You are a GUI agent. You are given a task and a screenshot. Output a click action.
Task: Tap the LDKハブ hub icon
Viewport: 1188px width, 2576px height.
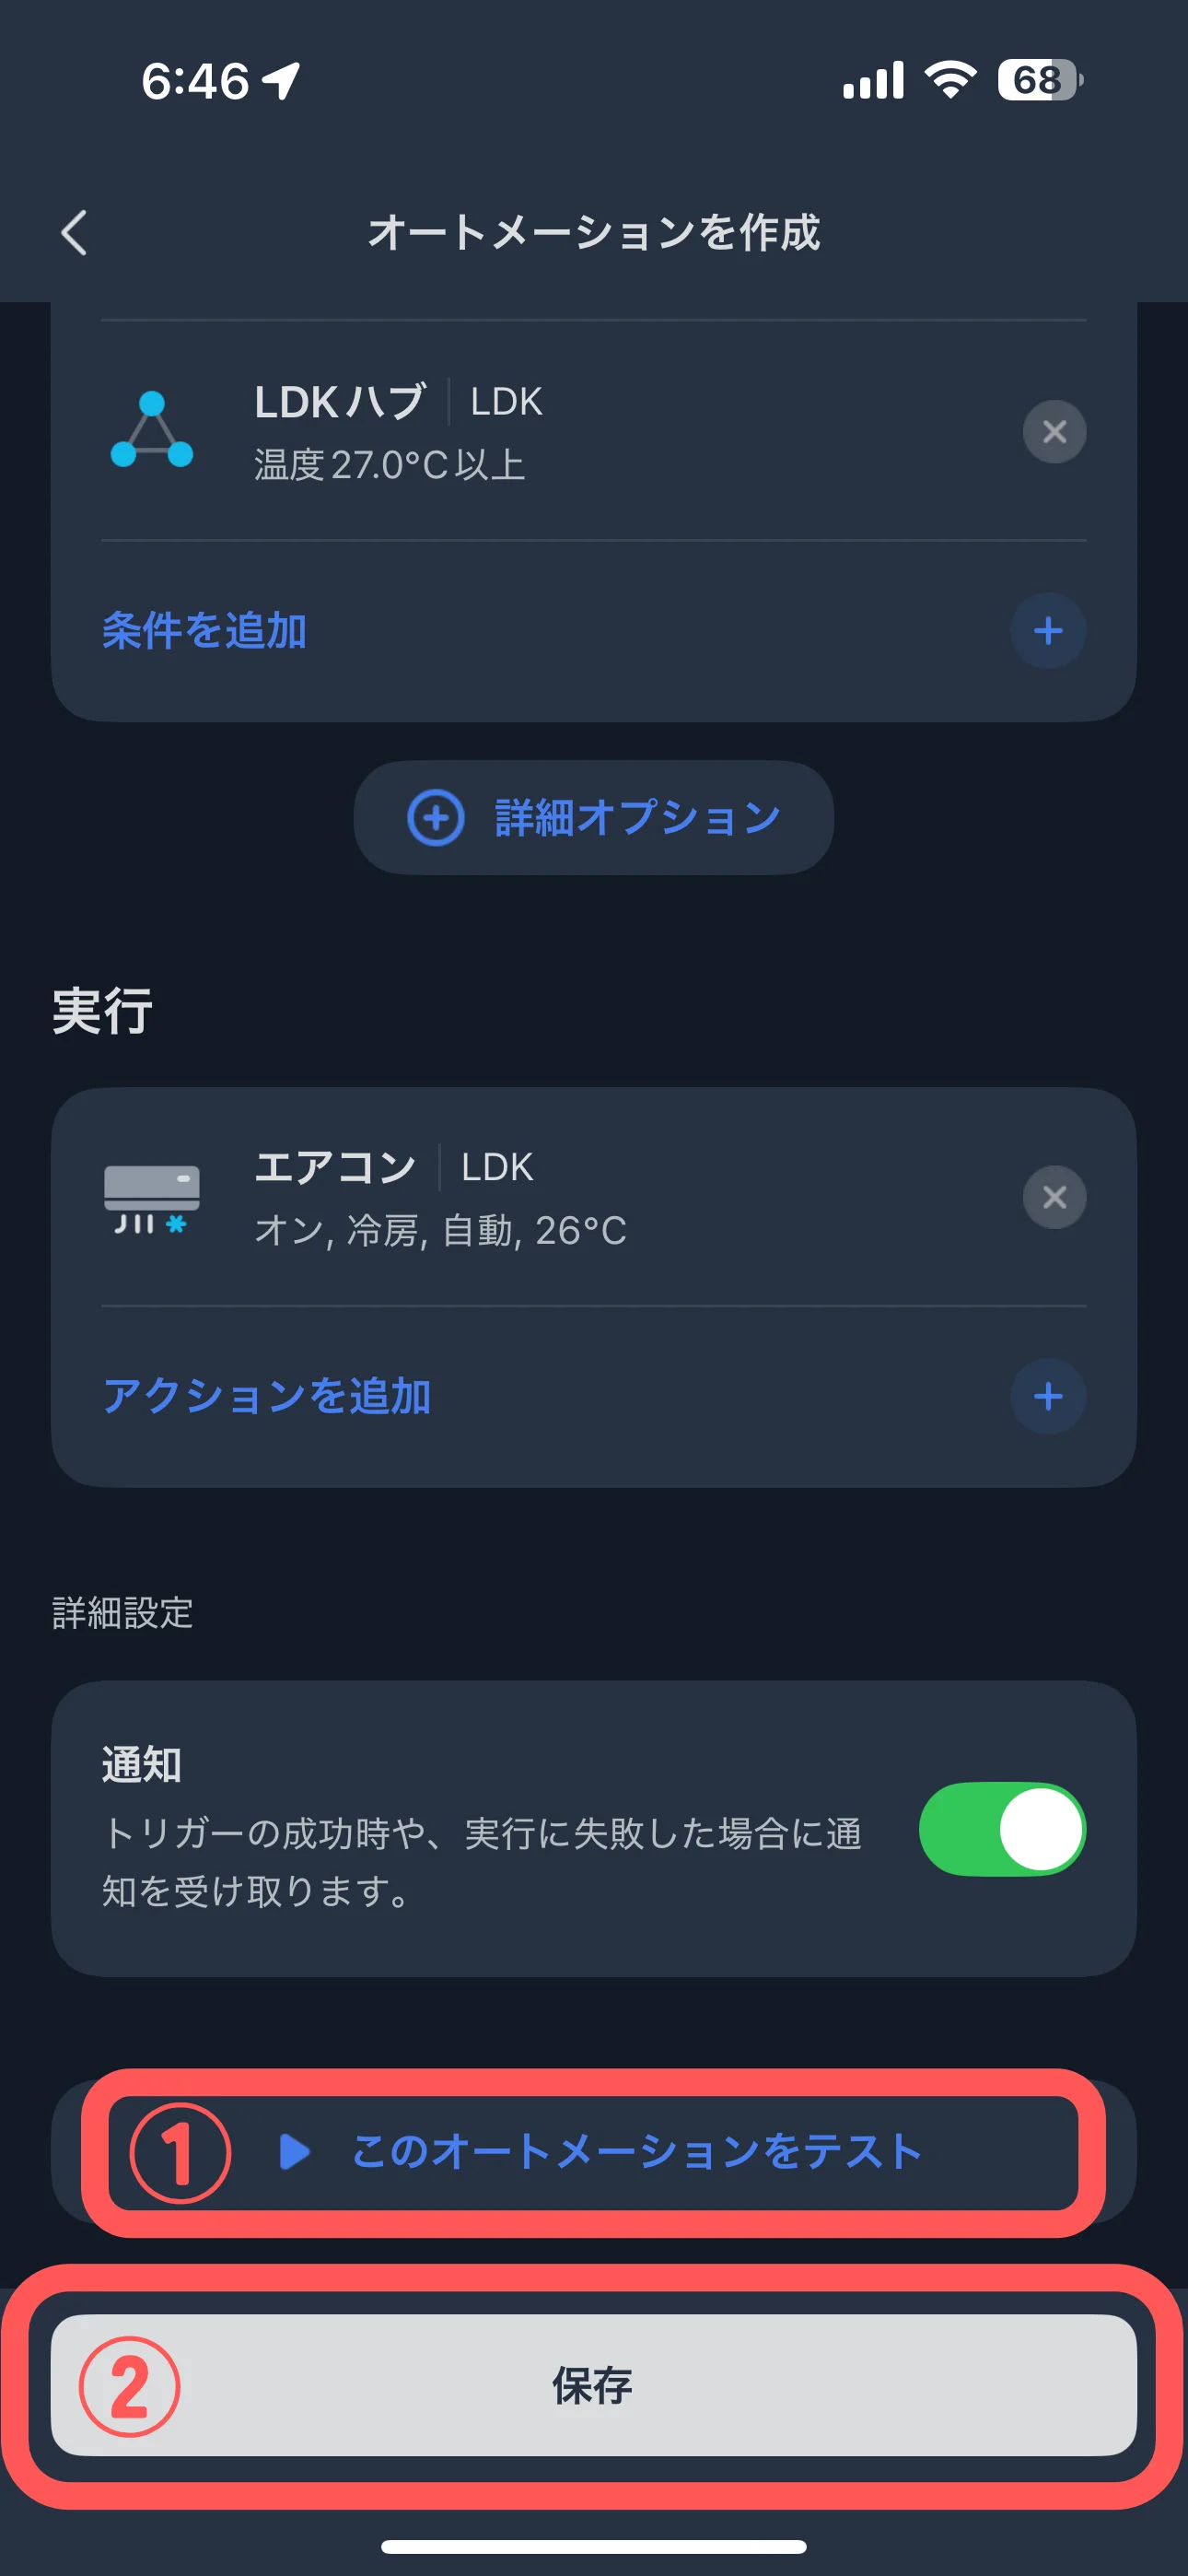[x=152, y=430]
